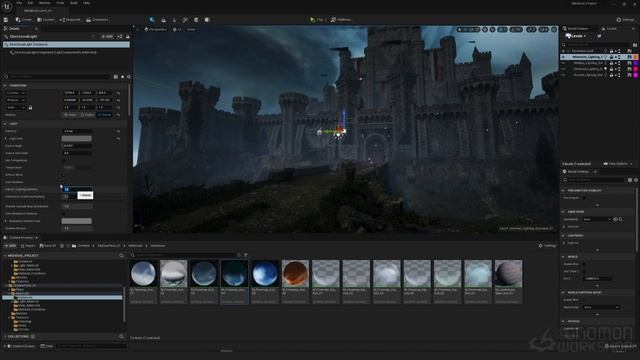Open the Platforms menu
This screenshot has width=640, height=360.
(x=341, y=20)
